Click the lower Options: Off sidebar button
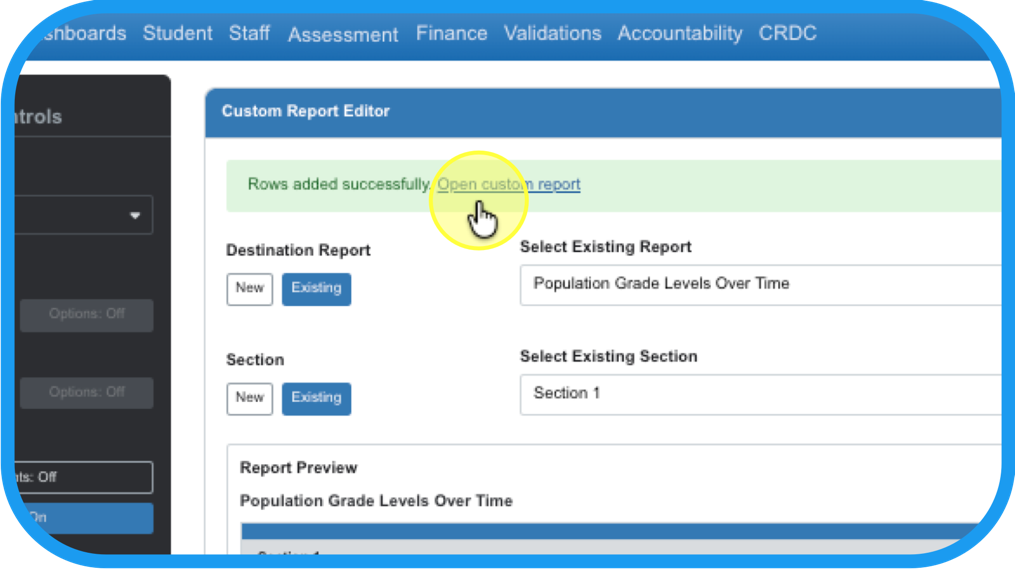Screen dimensions: 1015x569 click(x=87, y=392)
